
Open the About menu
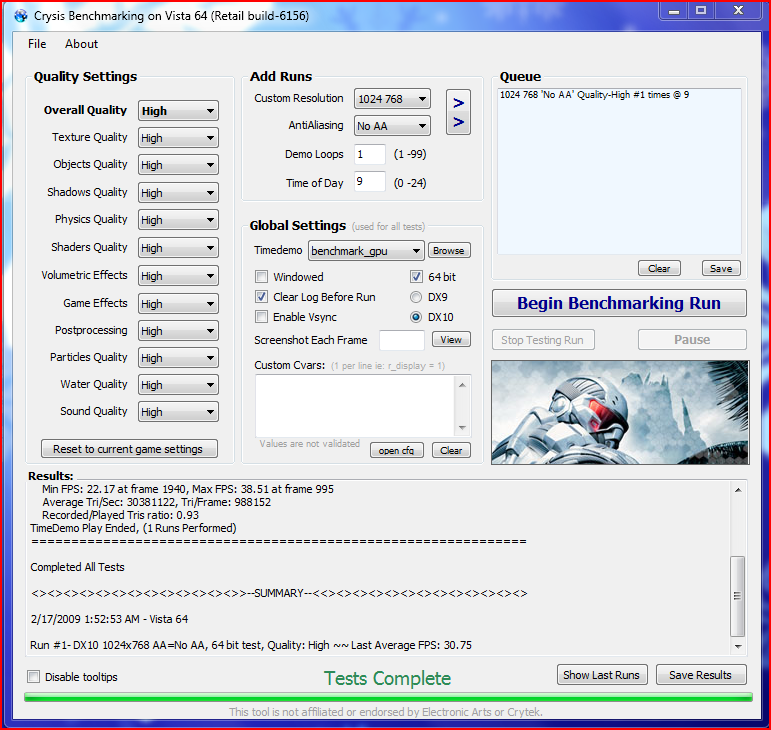point(81,44)
